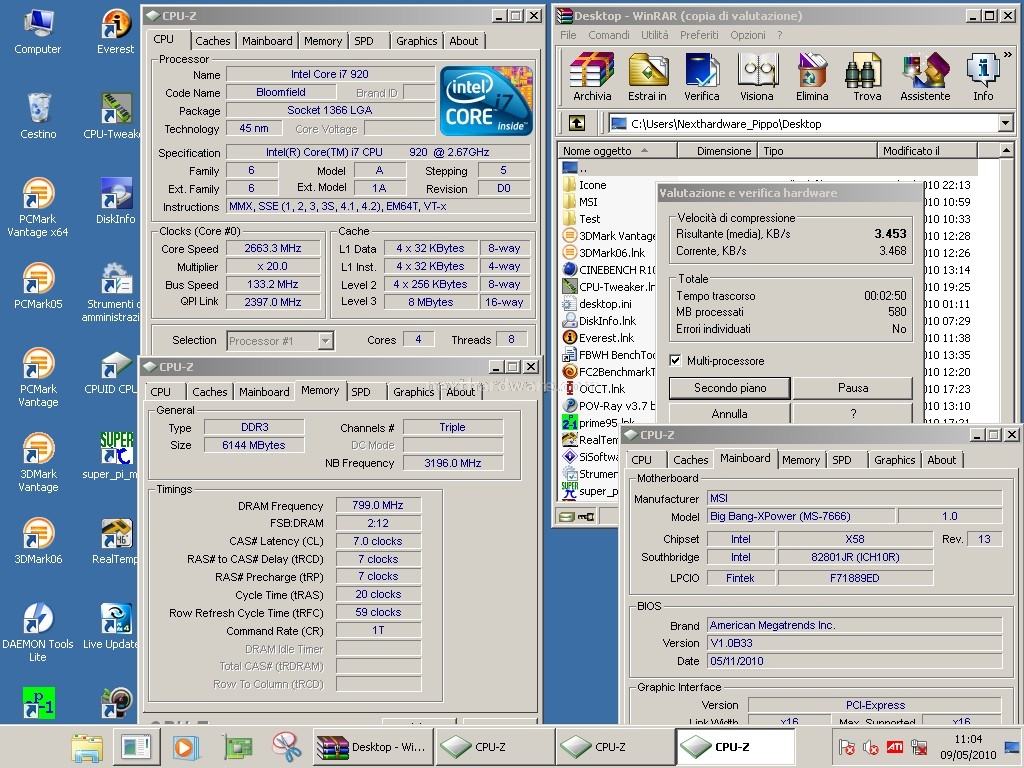Open PCMark Vantage x64 desktop icon

coord(37,206)
